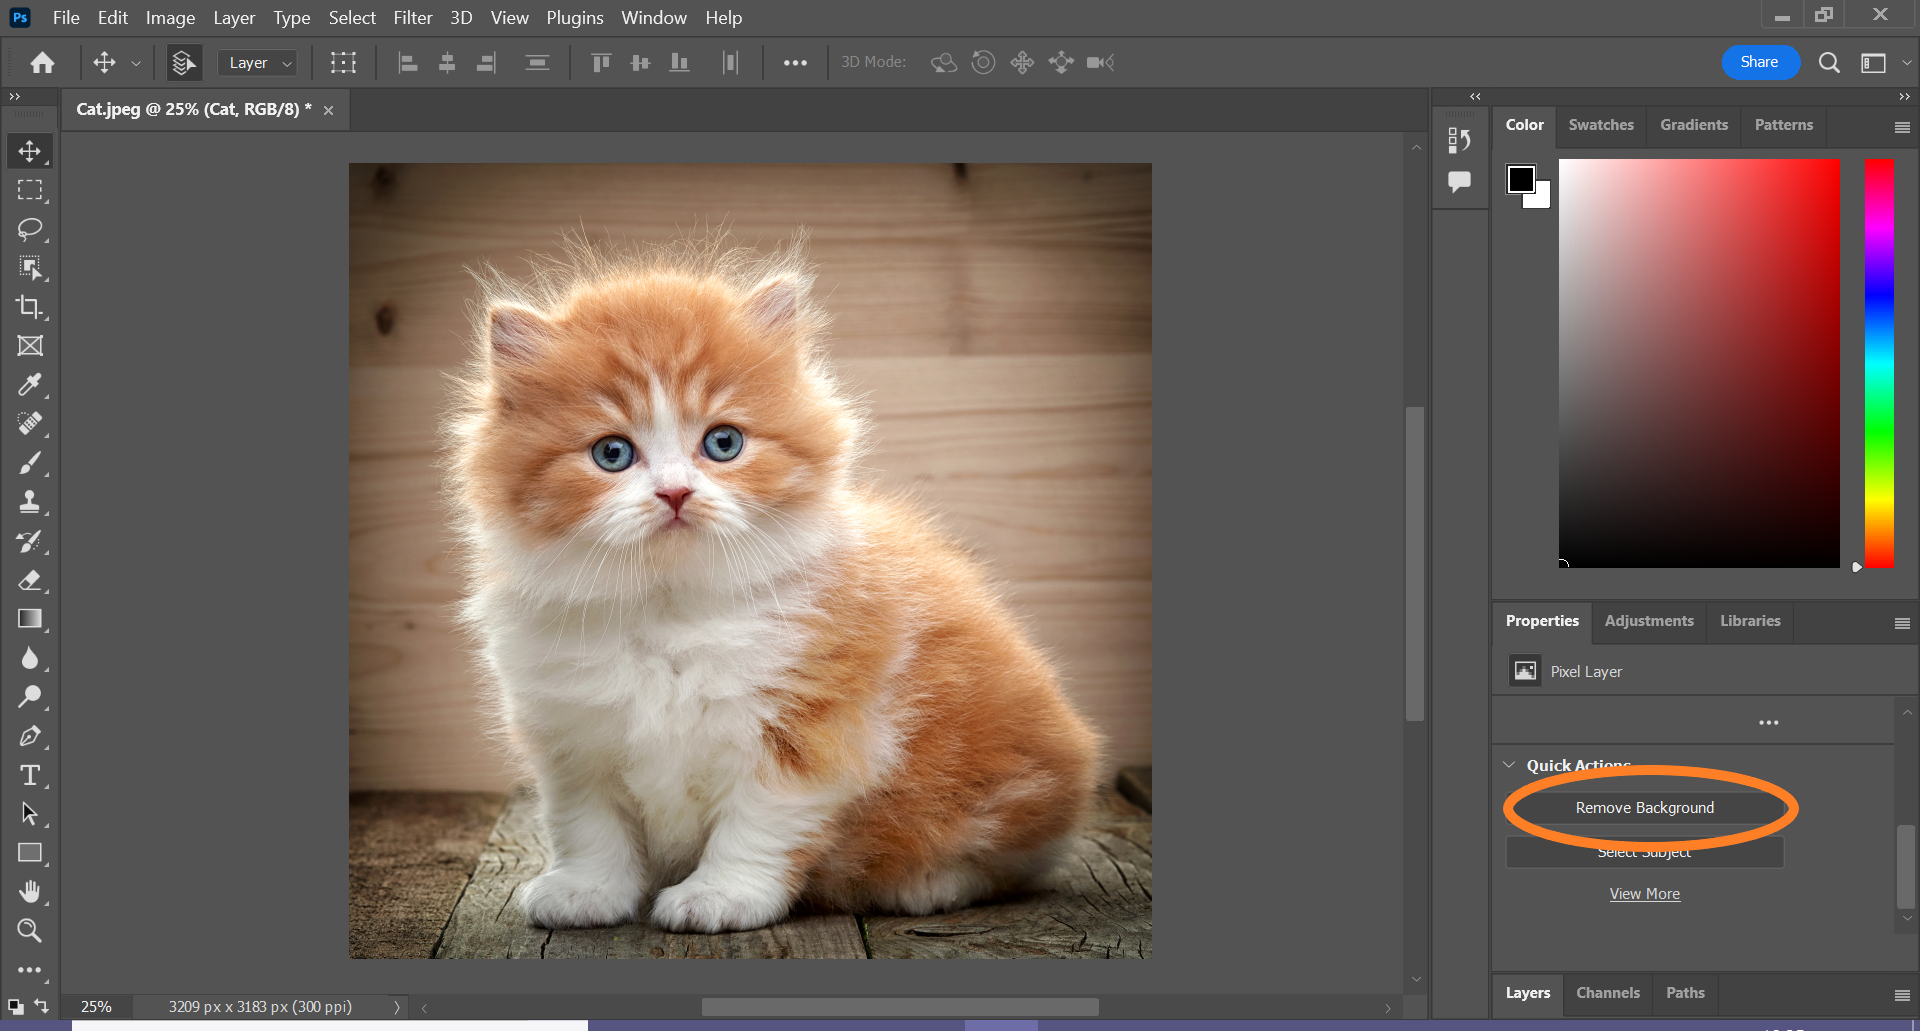Screen dimensions: 1920x1031
Task: Select the Lasso tool
Action: coord(30,229)
